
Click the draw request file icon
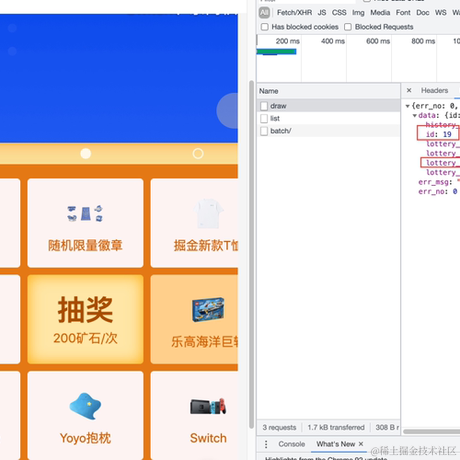point(264,106)
